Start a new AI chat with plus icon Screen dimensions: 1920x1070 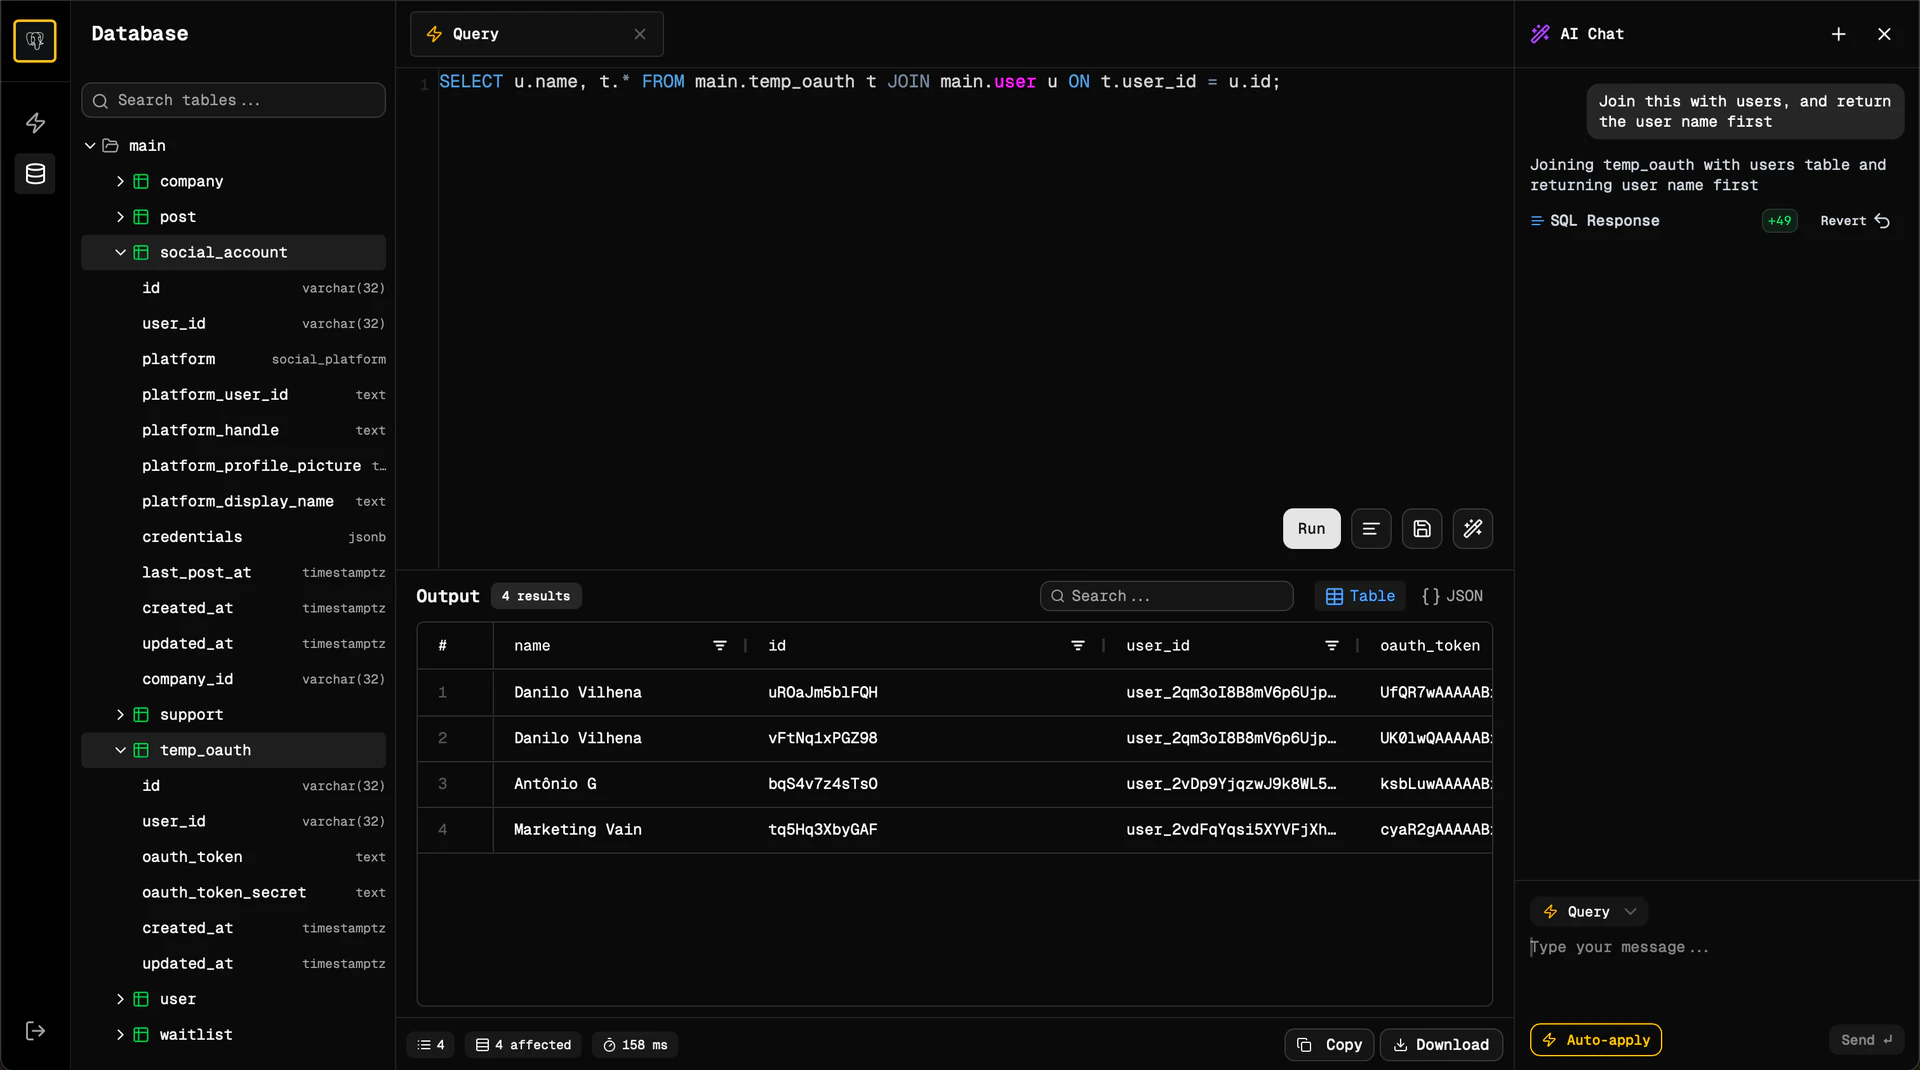1838,34
